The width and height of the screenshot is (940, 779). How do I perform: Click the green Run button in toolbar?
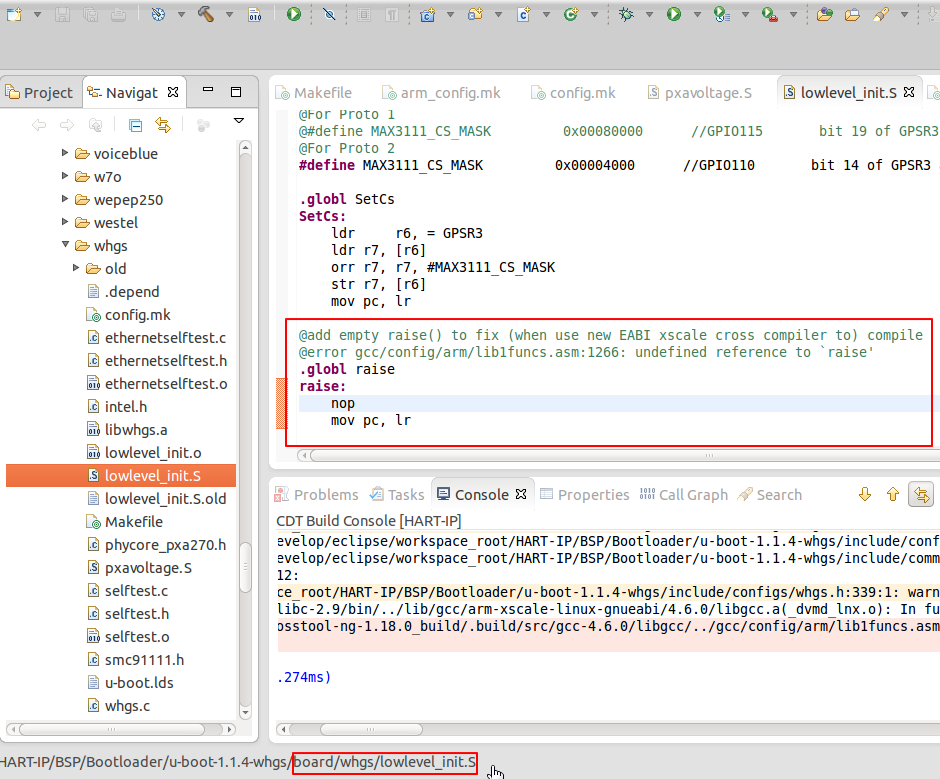coord(674,14)
